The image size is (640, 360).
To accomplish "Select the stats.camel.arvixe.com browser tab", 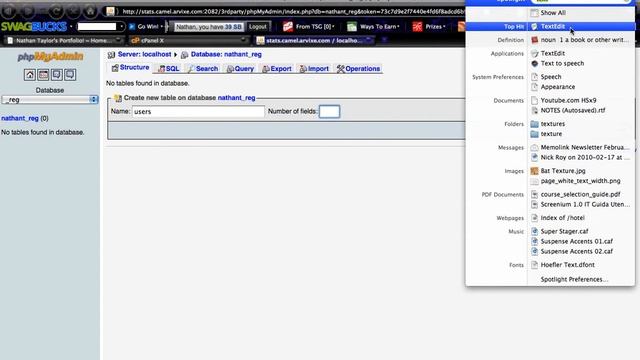I will pos(313,40).
